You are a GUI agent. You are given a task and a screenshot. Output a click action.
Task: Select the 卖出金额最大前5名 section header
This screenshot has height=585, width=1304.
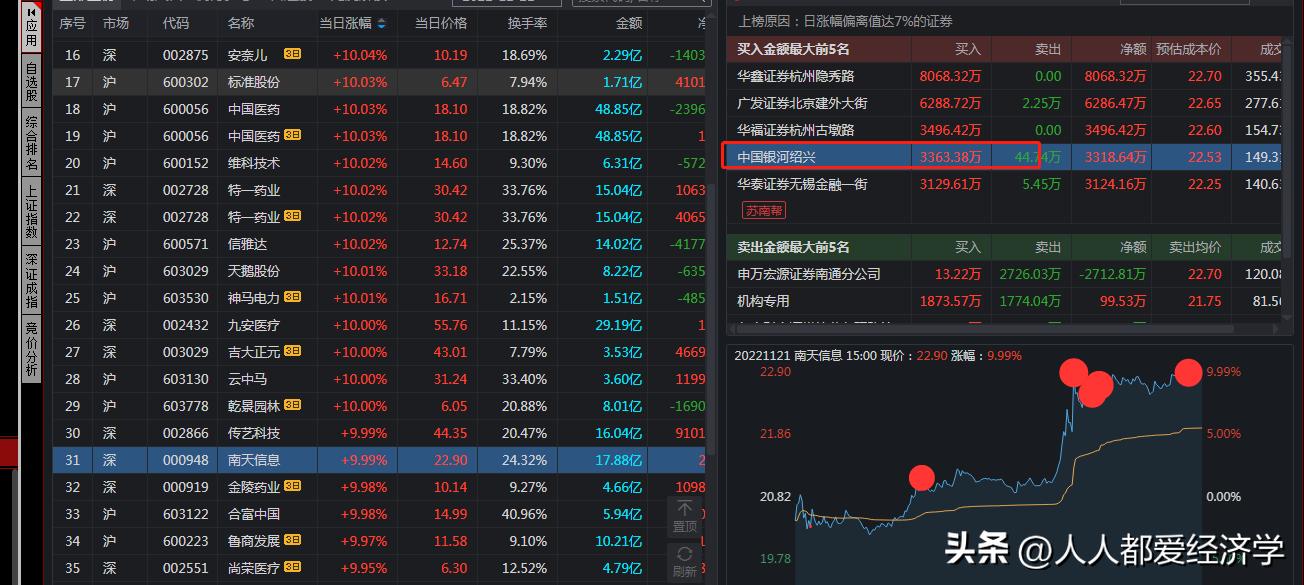tap(790, 246)
